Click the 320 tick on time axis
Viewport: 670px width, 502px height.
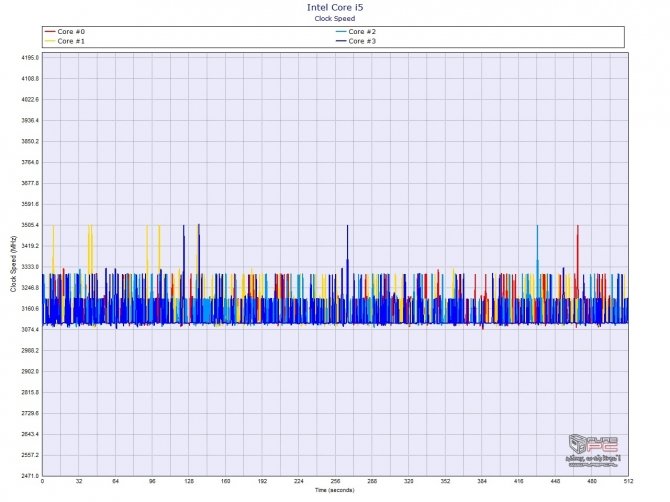(408, 481)
